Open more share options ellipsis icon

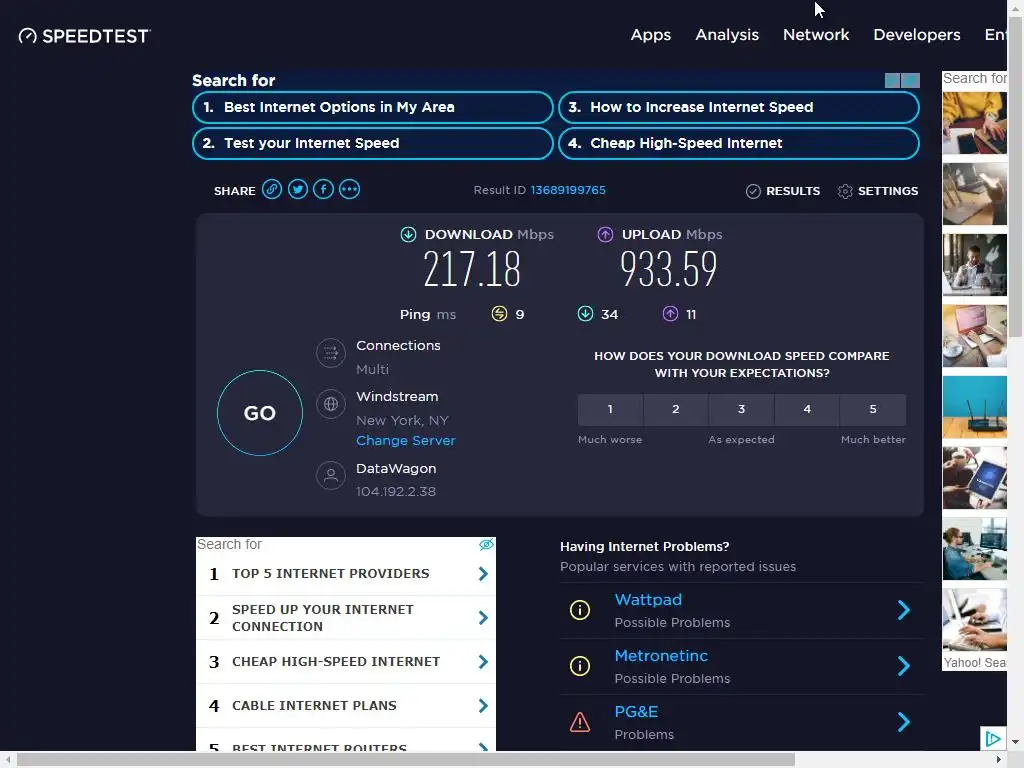point(349,189)
